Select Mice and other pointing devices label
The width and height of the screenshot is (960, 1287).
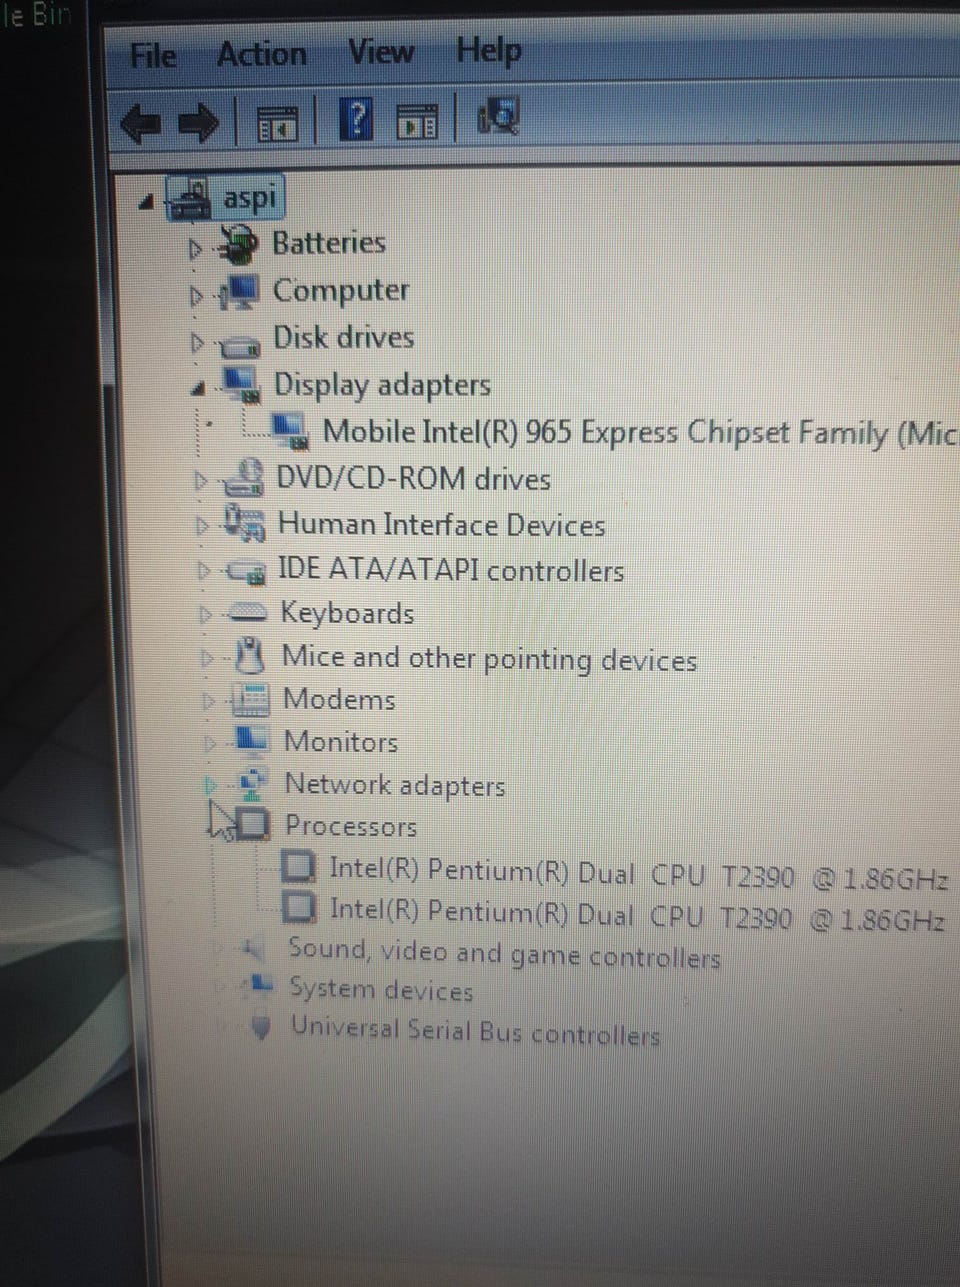tap(490, 658)
